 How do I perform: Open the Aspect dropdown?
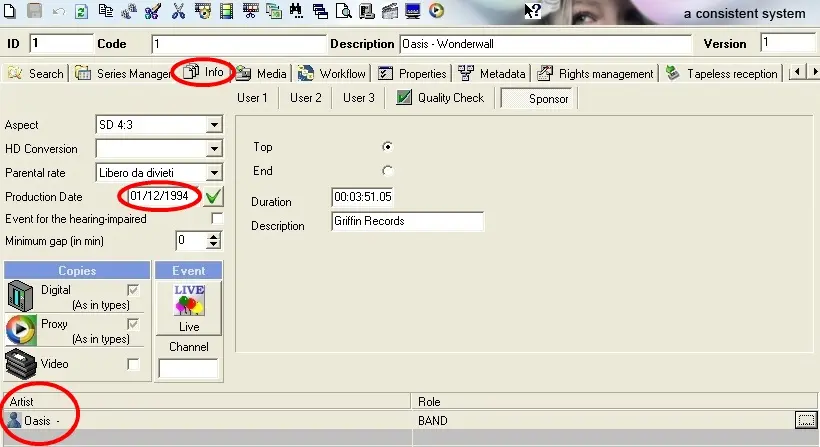tap(213, 125)
